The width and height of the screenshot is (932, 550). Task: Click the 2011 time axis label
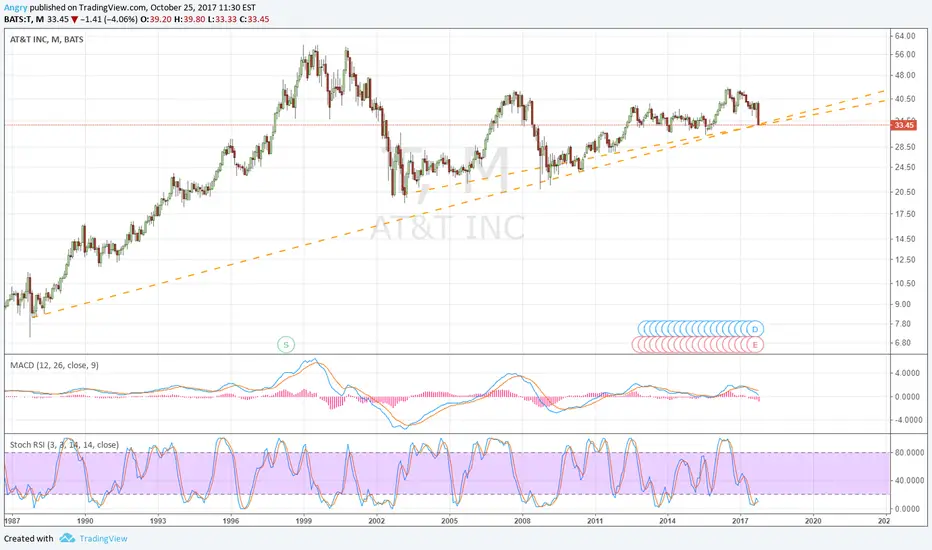pyautogui.click(x=595, y=521)
